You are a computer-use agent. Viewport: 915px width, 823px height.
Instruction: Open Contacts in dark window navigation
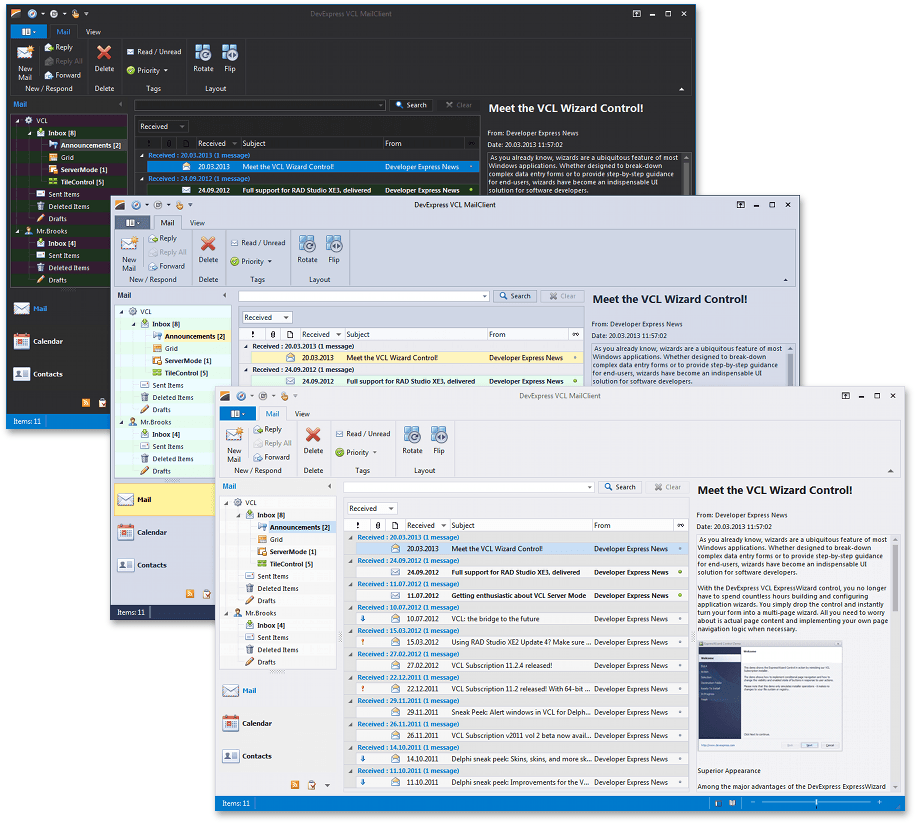point(38,374)
